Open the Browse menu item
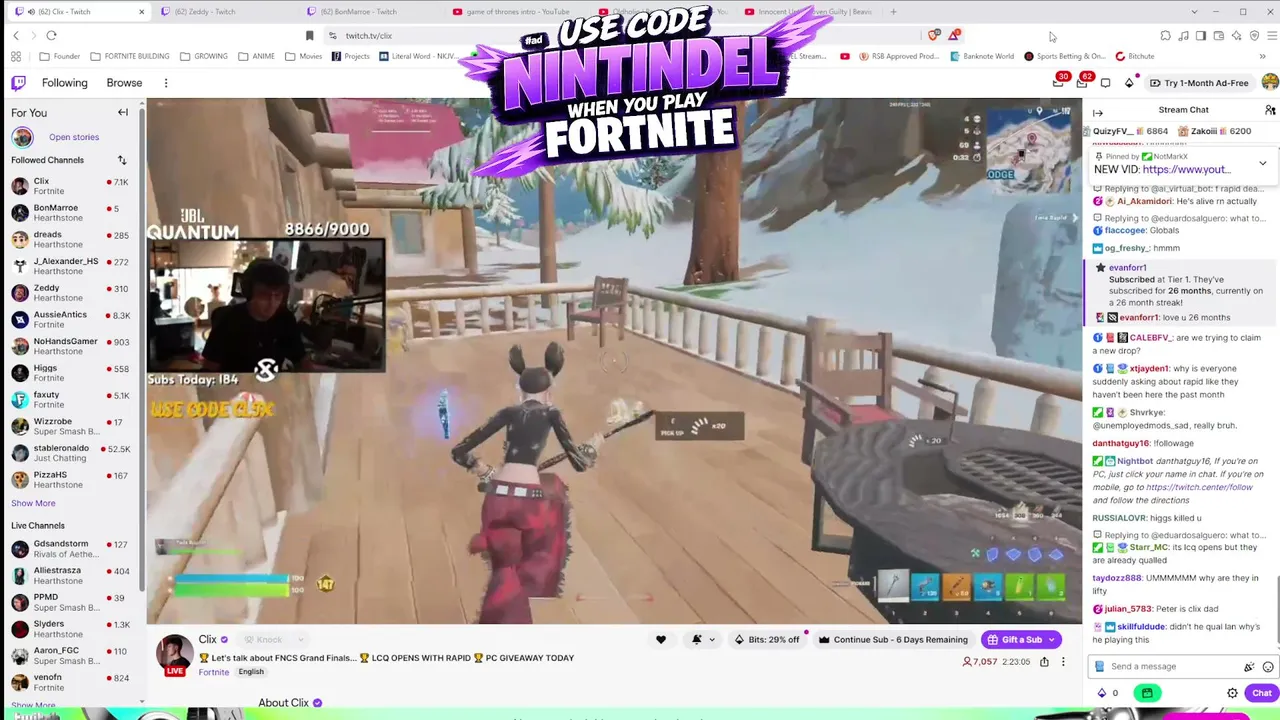1280x720 pixels. tap(124, 83)
